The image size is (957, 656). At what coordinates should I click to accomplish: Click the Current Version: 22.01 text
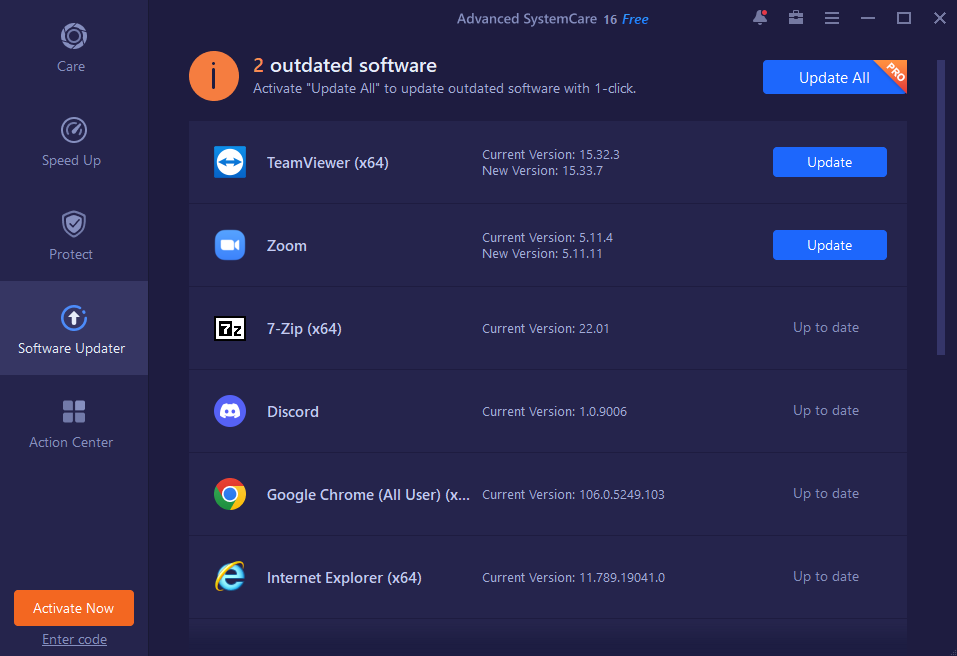(546, 329)
